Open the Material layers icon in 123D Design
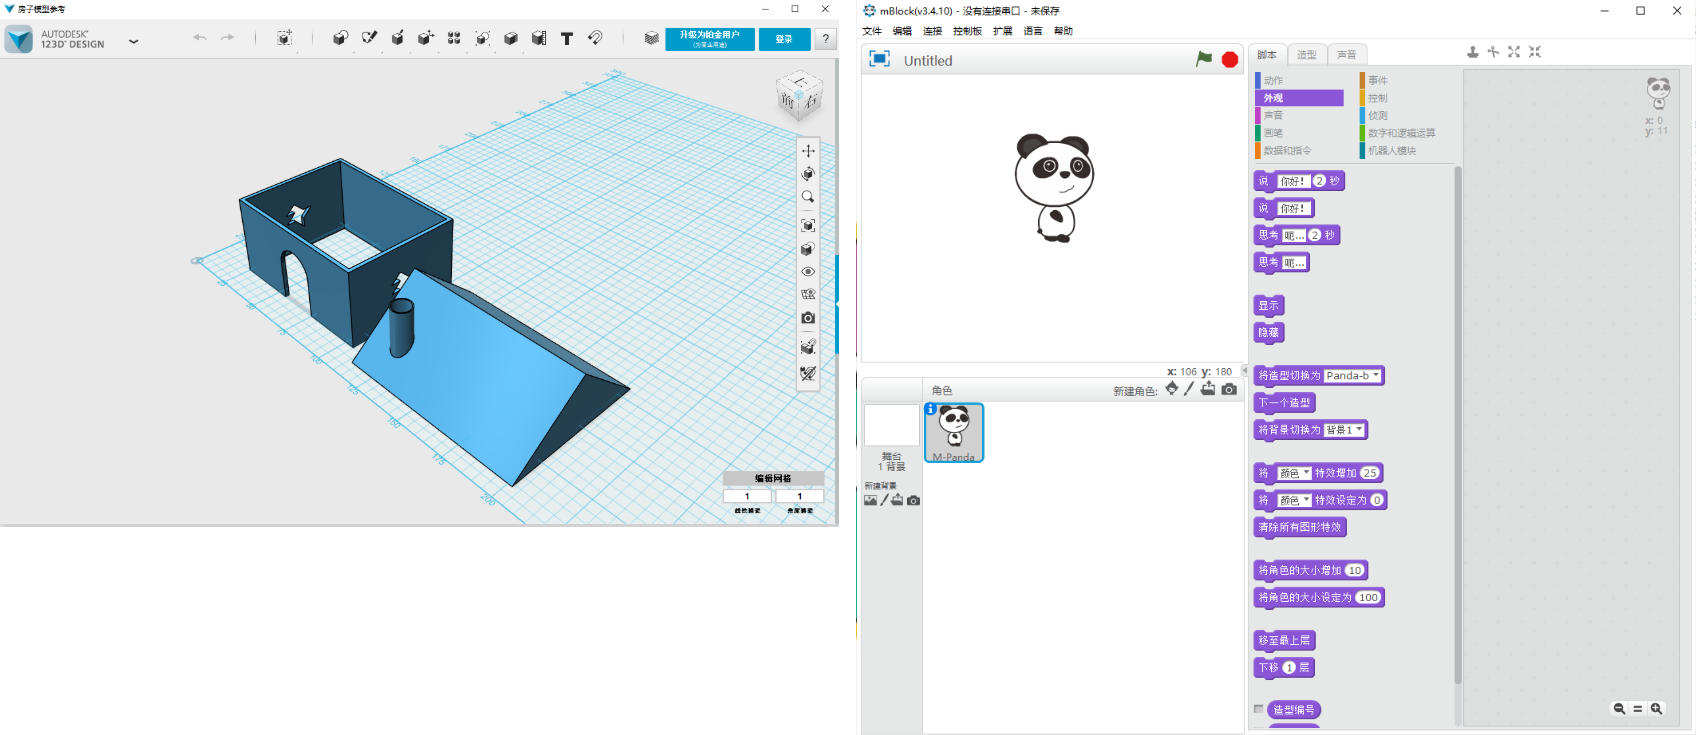1696x735 pixels. pyautogui.click(x=652, y=38)
